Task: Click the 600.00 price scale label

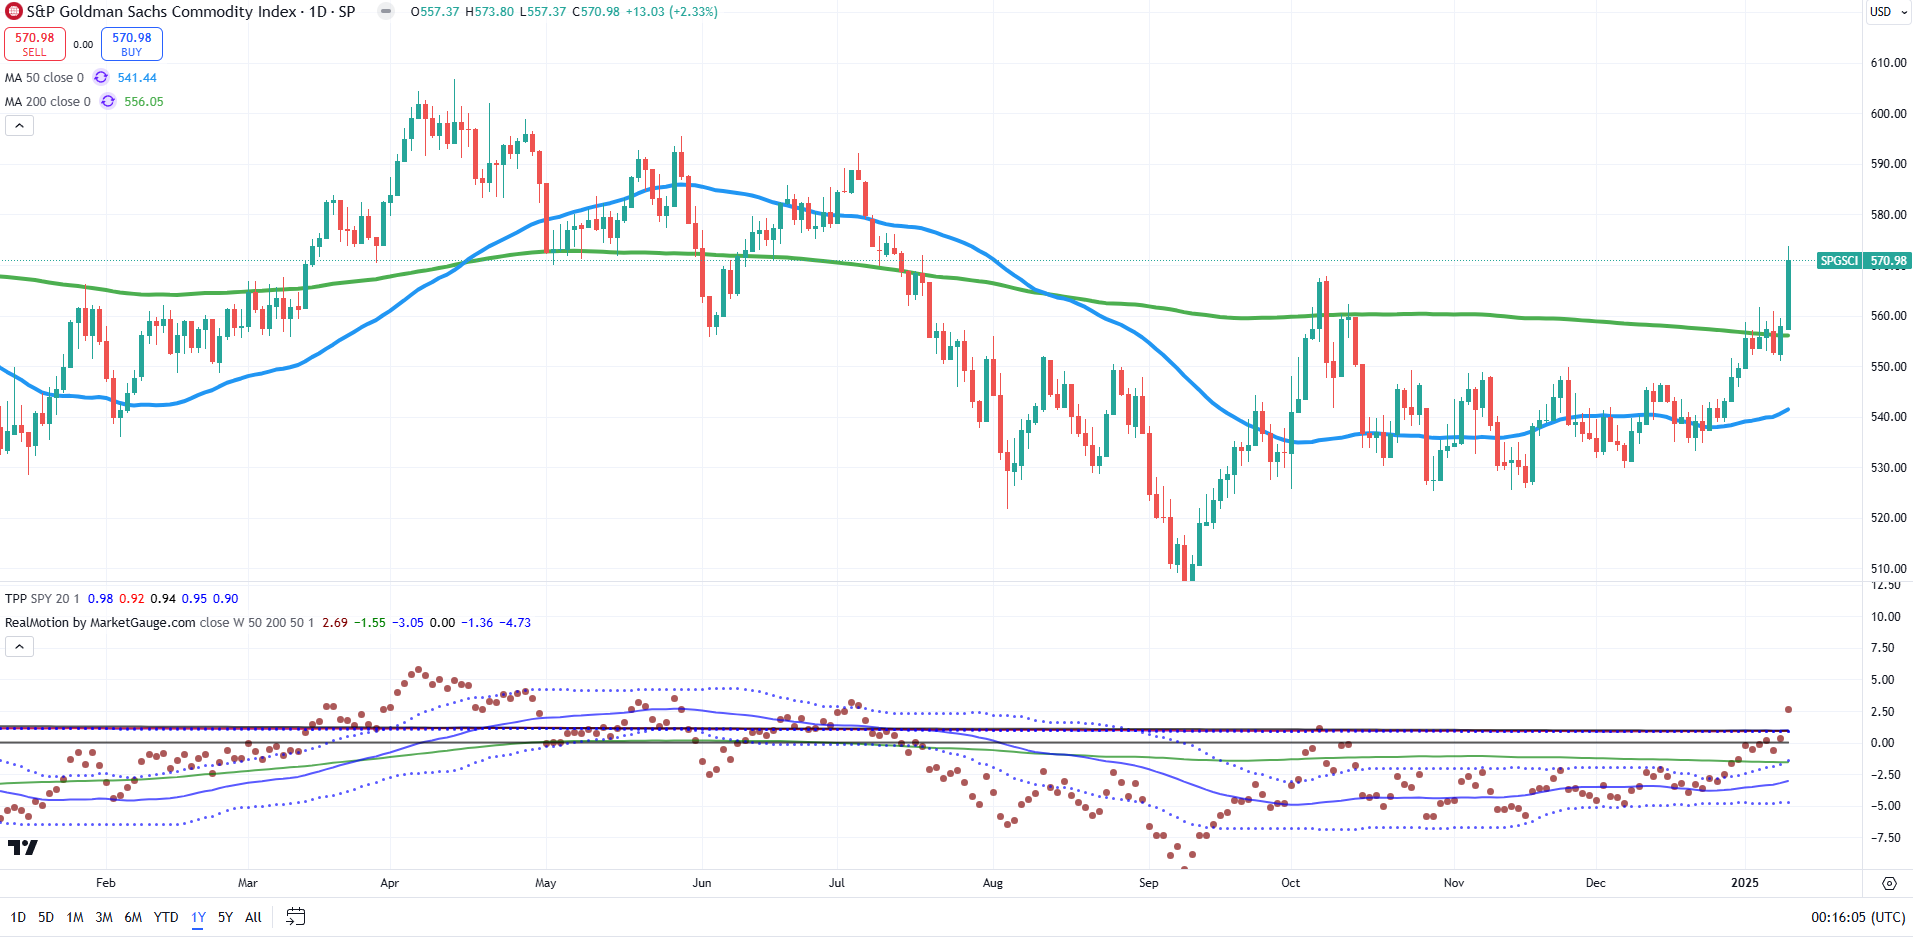Action: (x=1888, y=114)
